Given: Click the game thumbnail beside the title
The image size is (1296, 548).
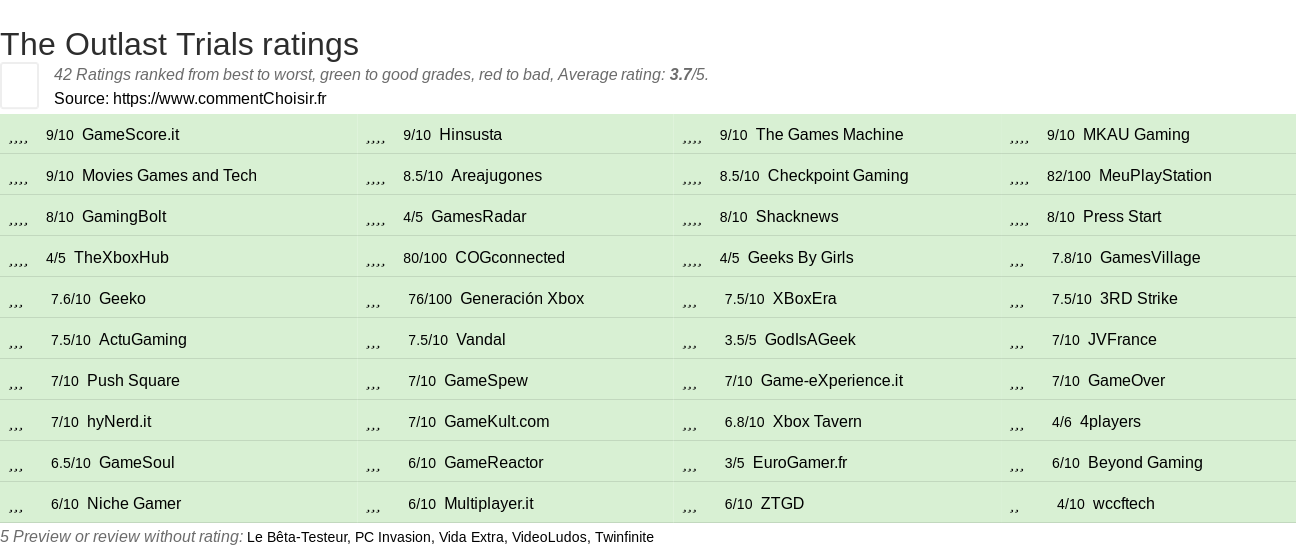Looking at the screenshot, I should coord(19,85).
